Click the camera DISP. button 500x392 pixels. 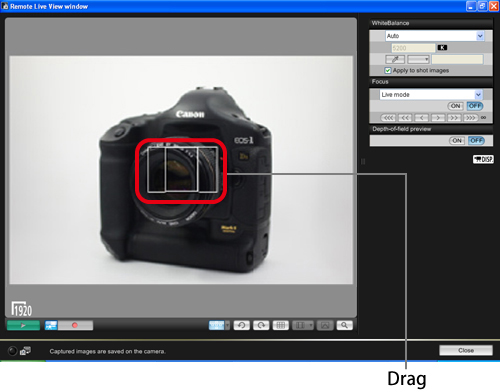(x=483, y=159)
